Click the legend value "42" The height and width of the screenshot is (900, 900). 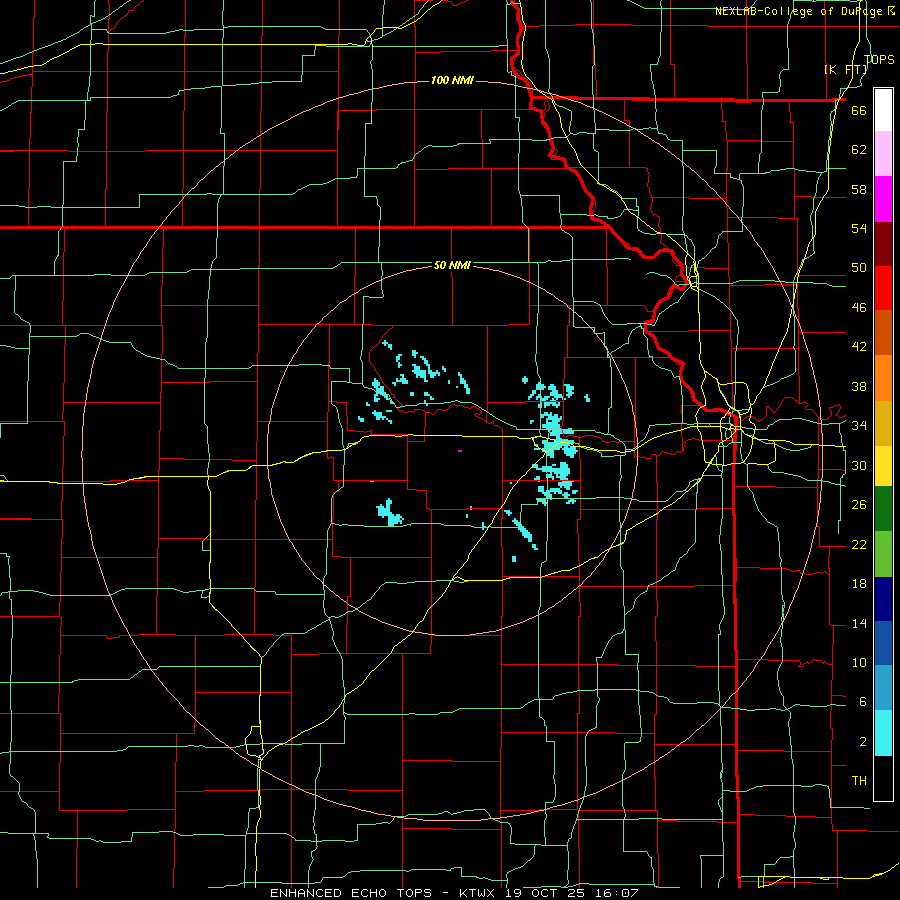point(859,347)
